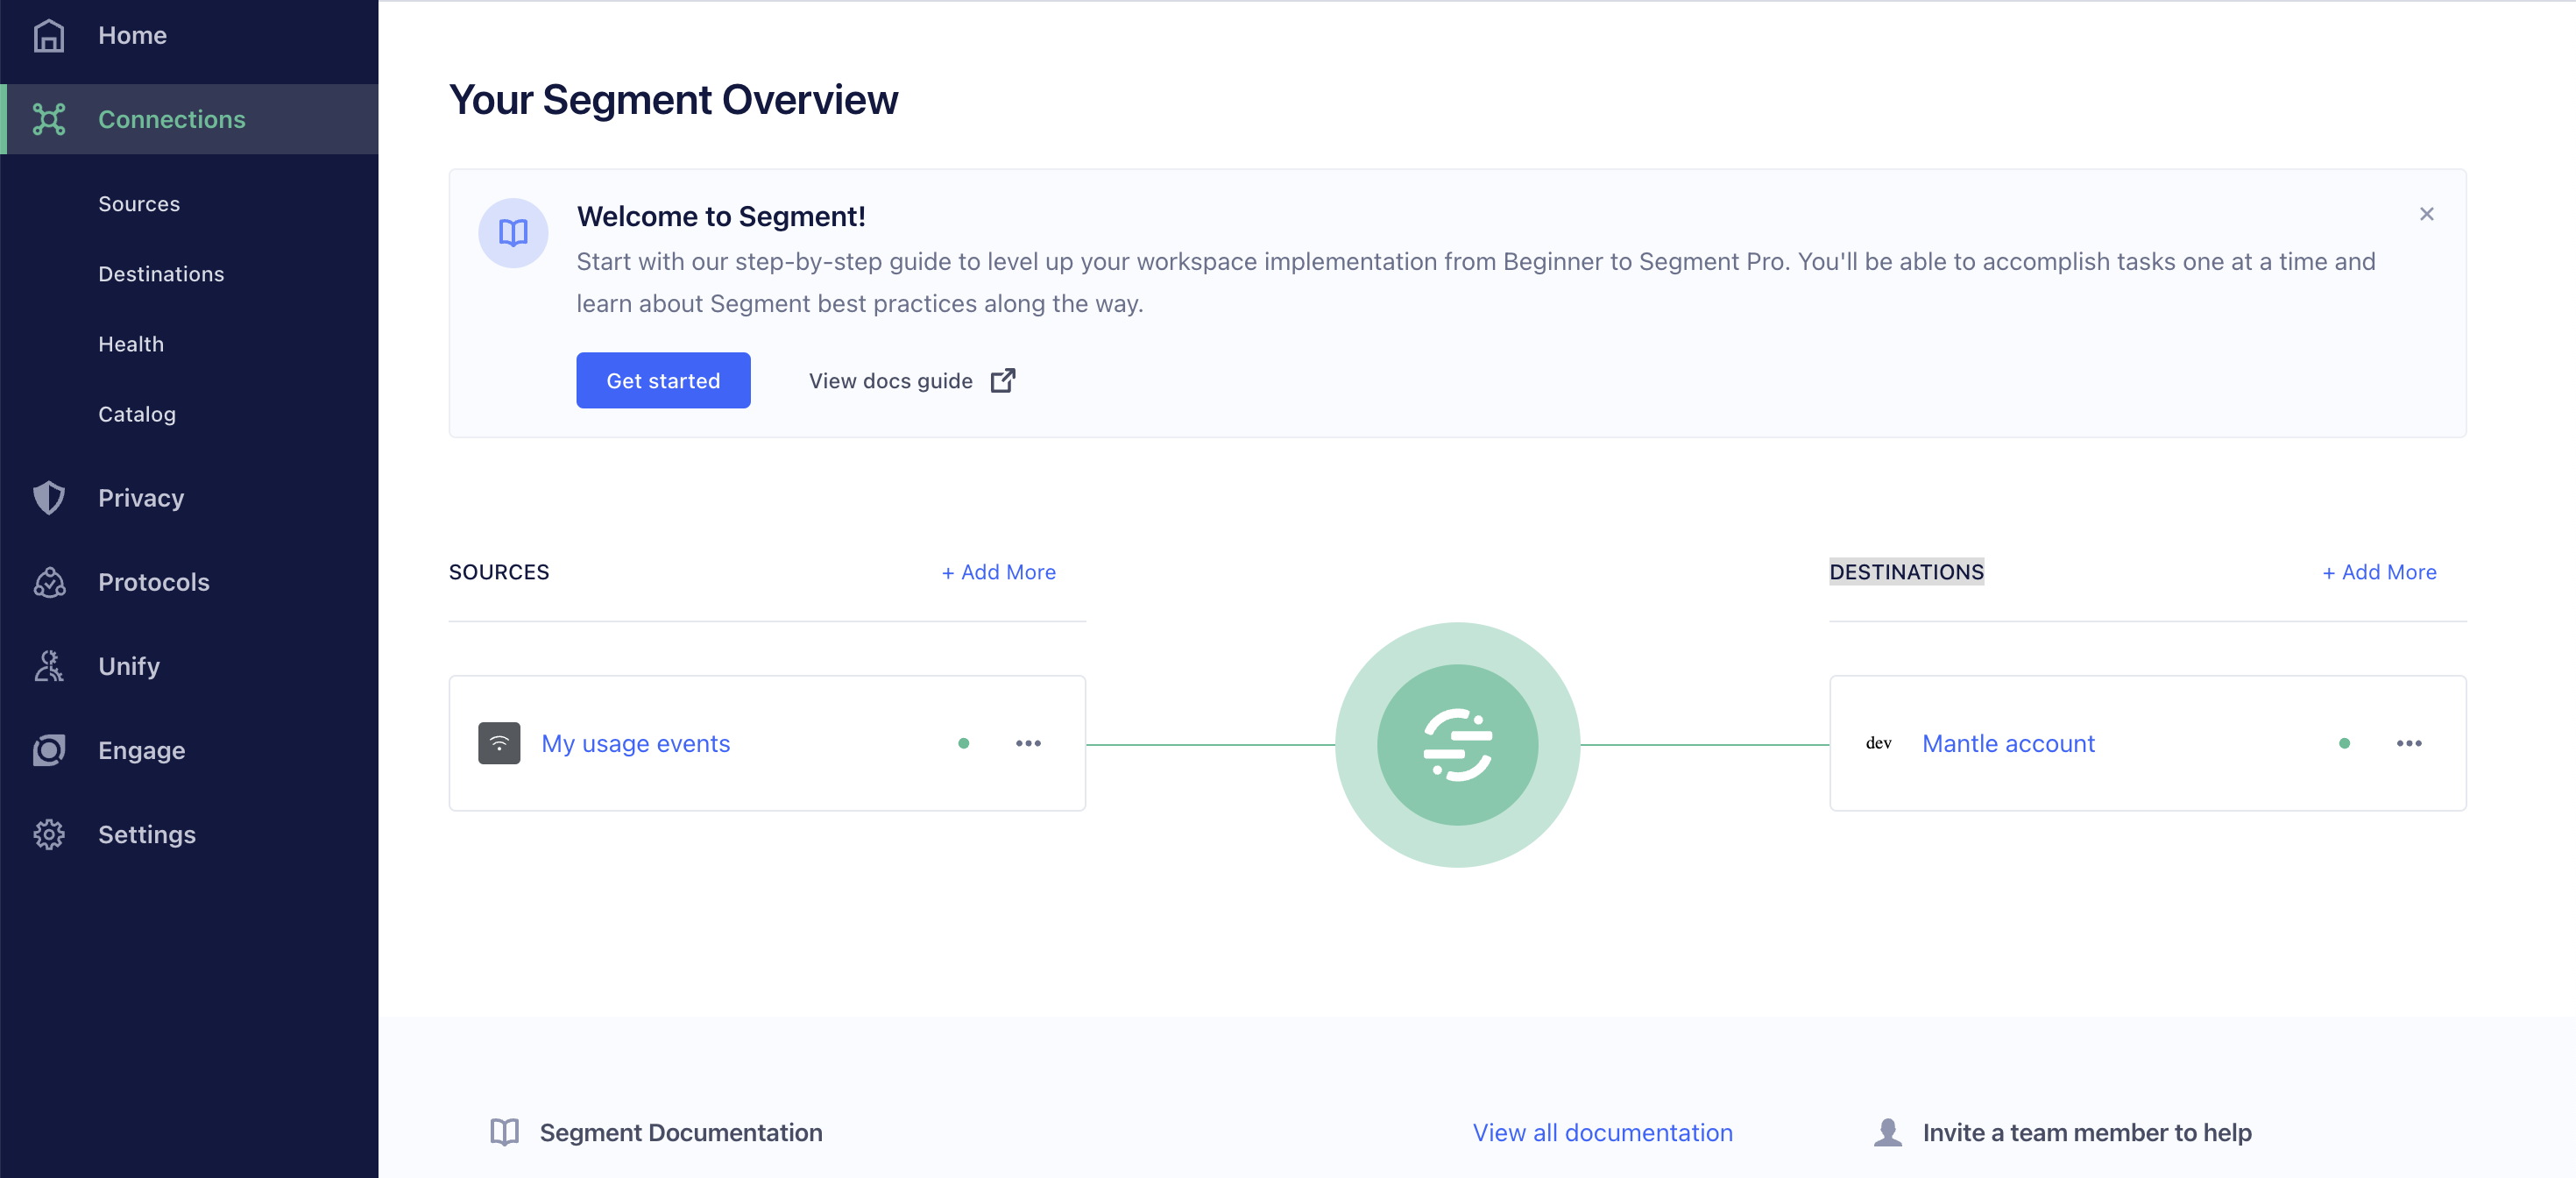Click the Privacy shield icon
The height and width of the screenshot is (1178, 2576).
(49, 497)
